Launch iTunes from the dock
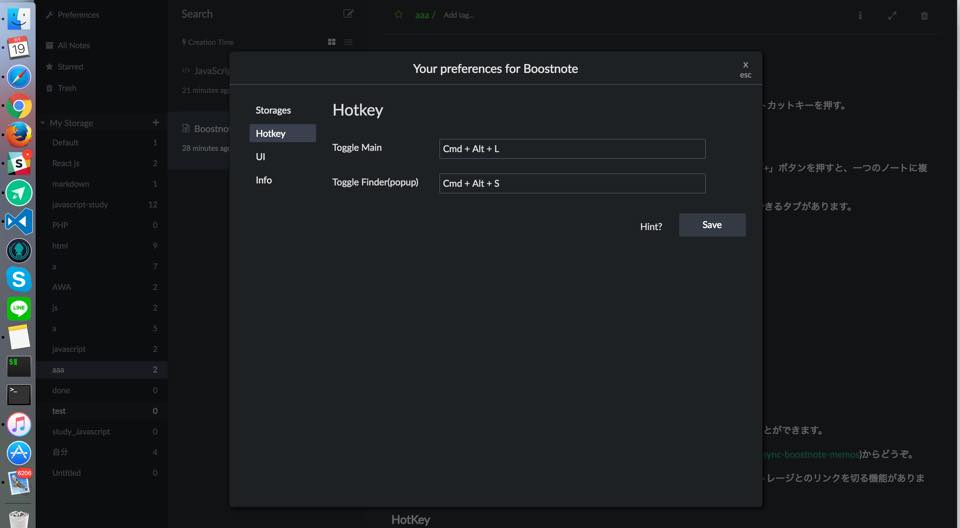The height and width of the screenshot is (528, 960). (x=18, y=424)
